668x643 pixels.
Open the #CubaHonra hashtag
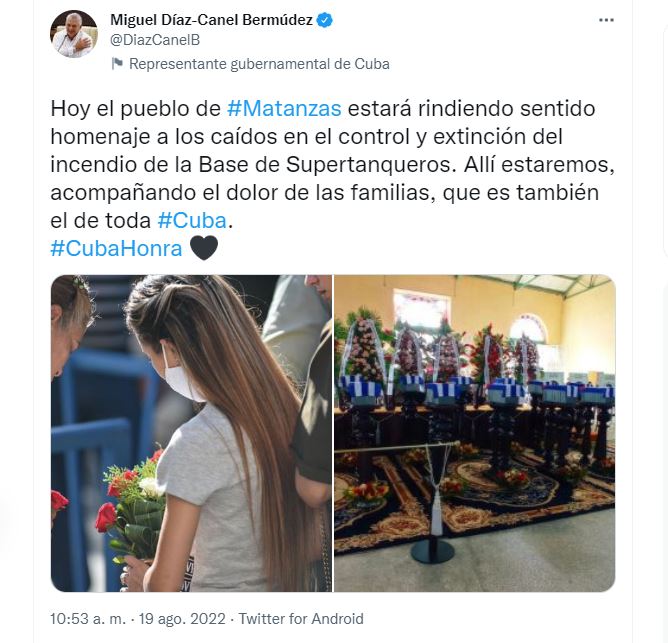coord(116,248)
